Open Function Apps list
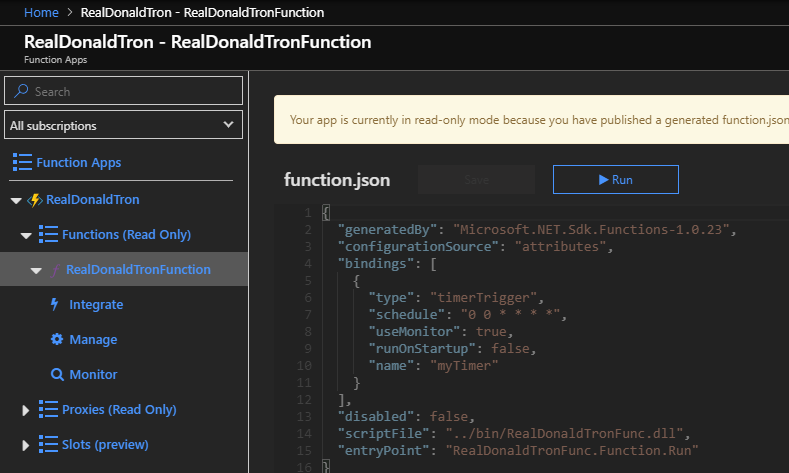This screenshot has height=473, width=789. [78, 163]
